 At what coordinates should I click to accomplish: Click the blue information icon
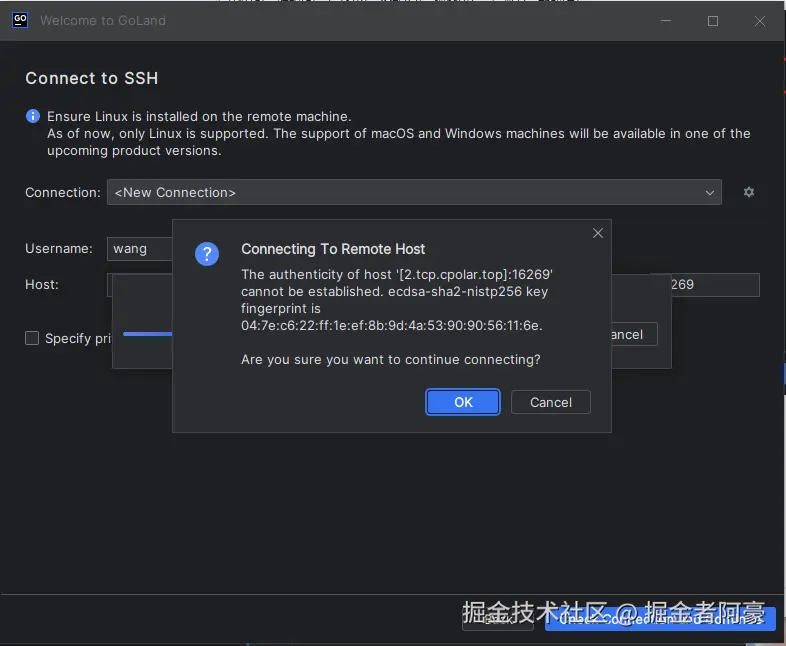tap(33, 116)
